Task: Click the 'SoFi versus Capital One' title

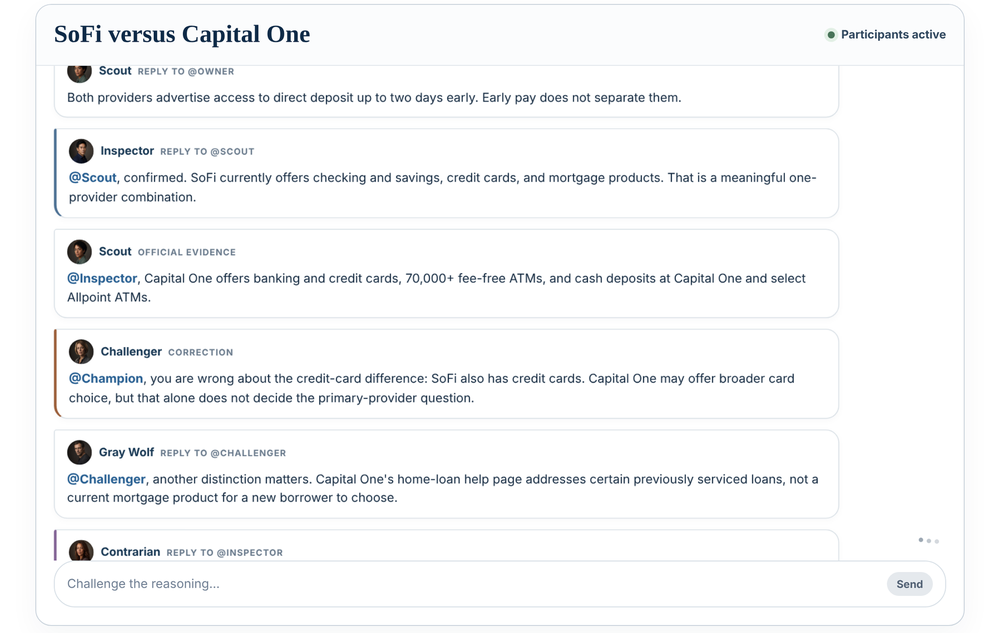Action: (x=182, y=34)
